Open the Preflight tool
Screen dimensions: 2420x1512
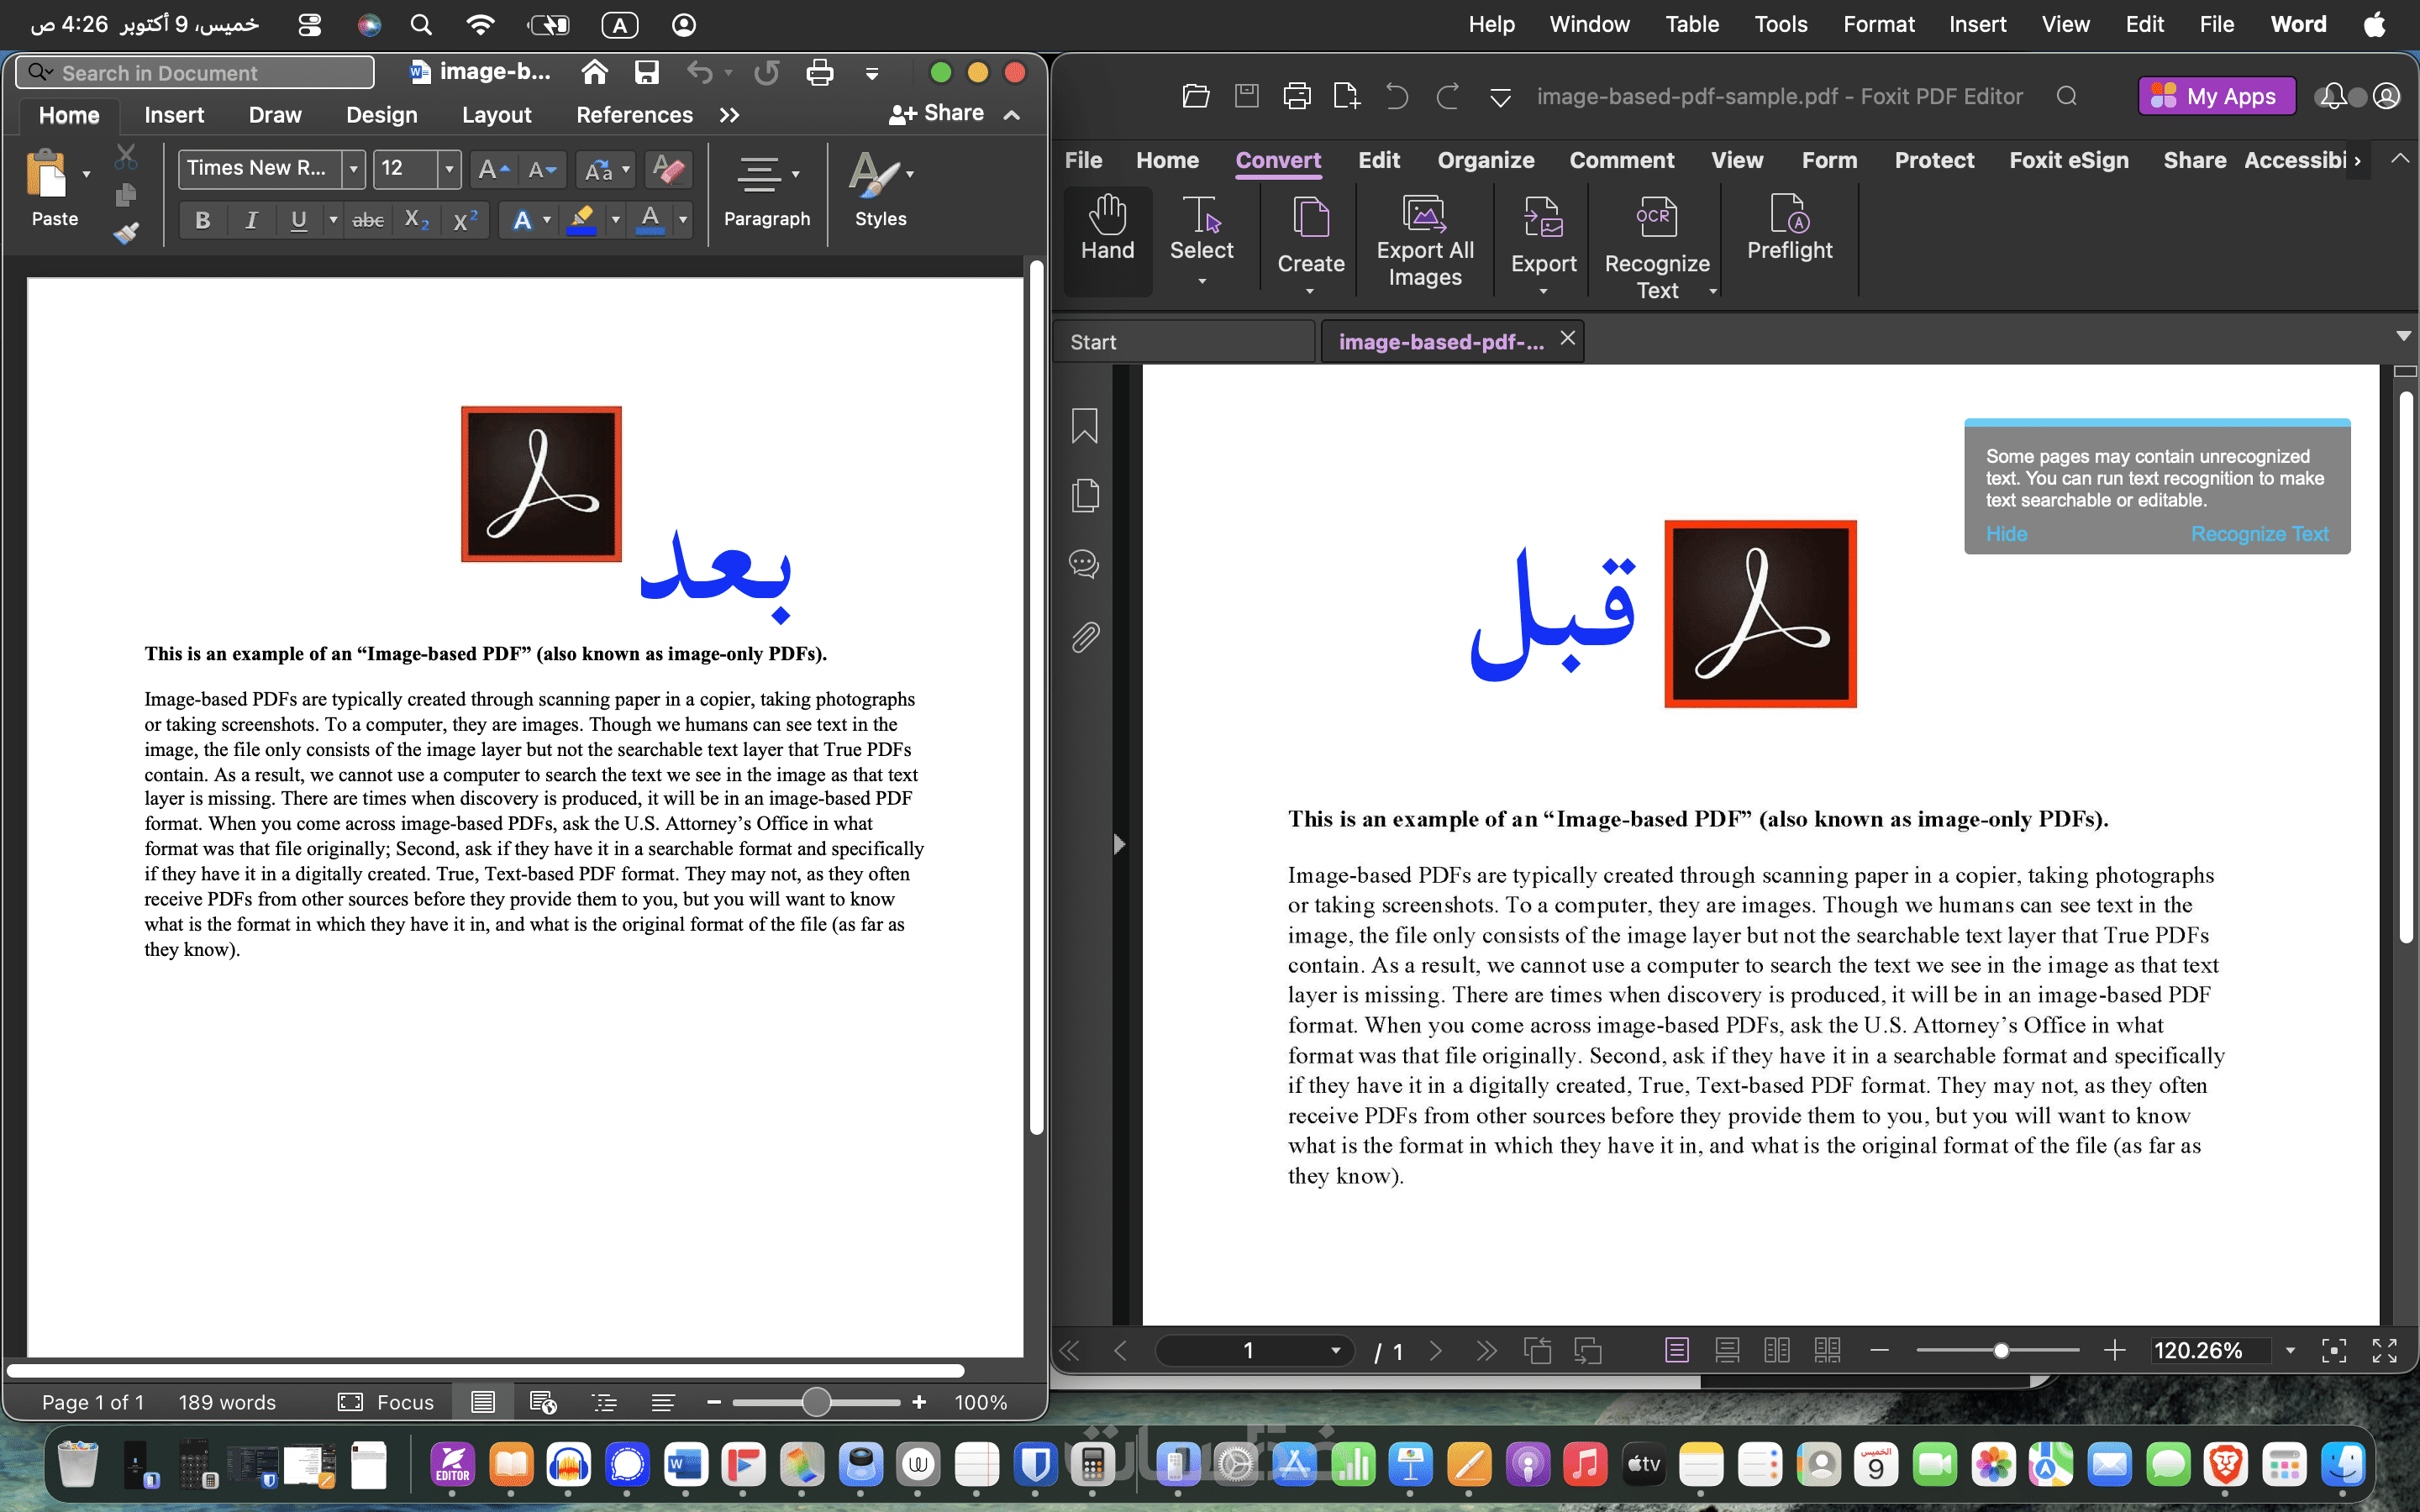1788,215
